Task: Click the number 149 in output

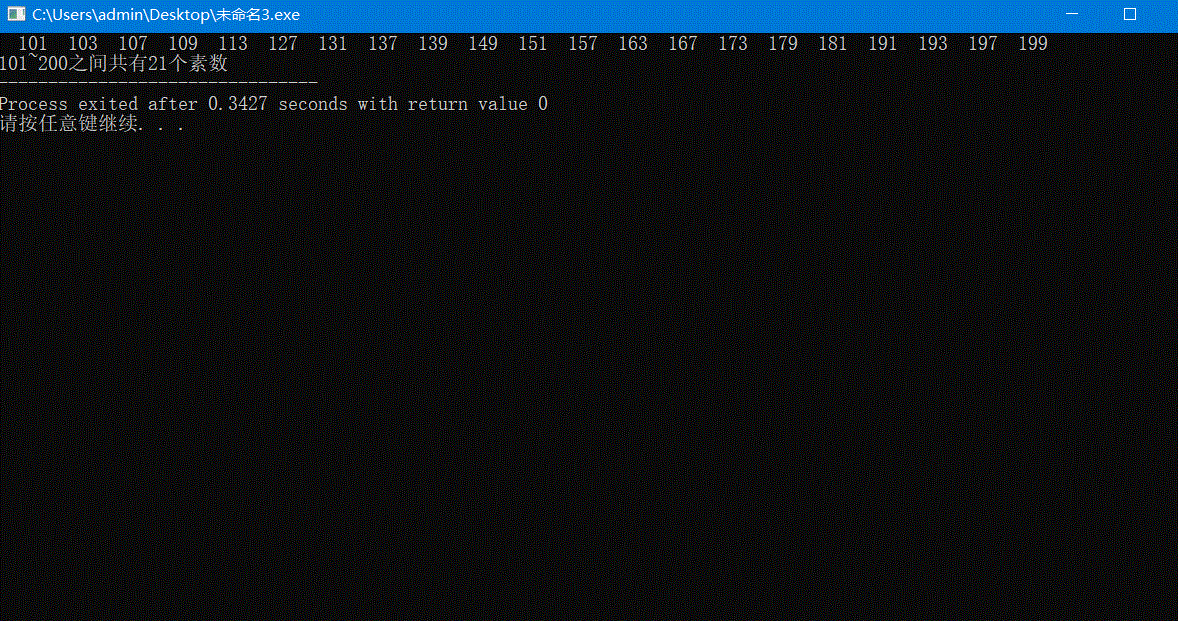Action: (483, 44)
